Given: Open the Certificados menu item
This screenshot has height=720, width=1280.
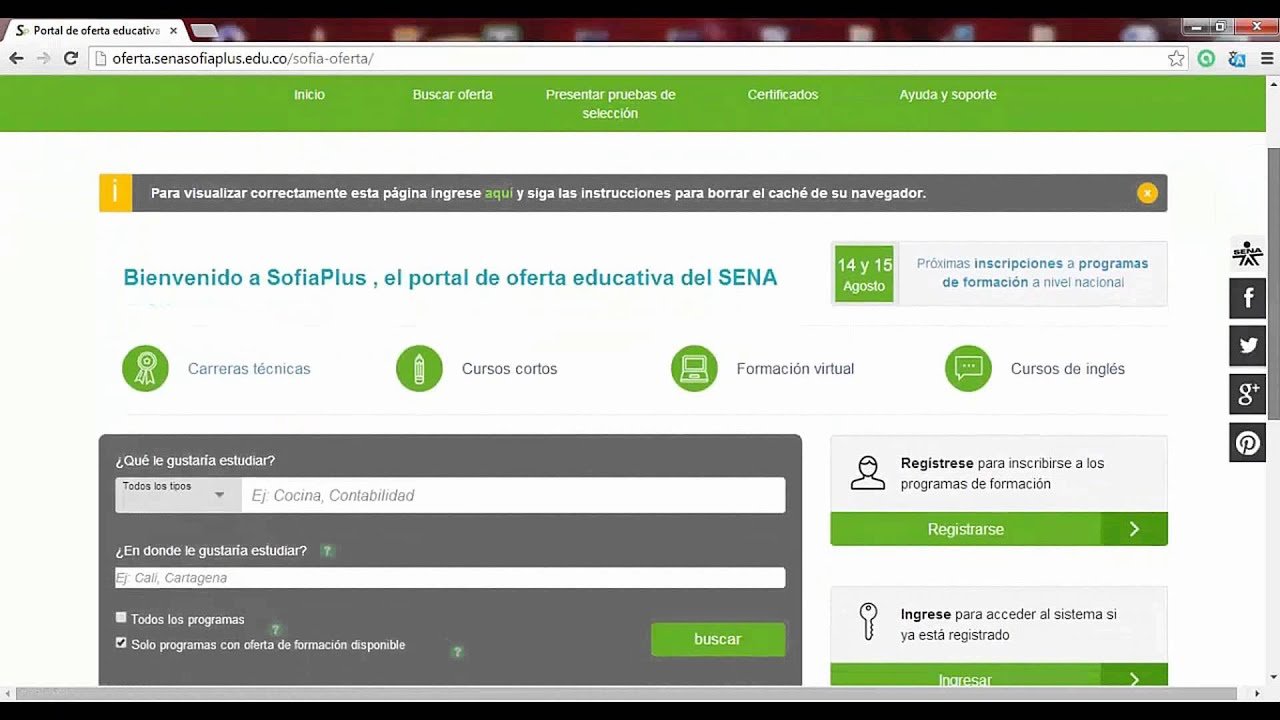Looking at the screenshot, I should (x=783, y=95).
